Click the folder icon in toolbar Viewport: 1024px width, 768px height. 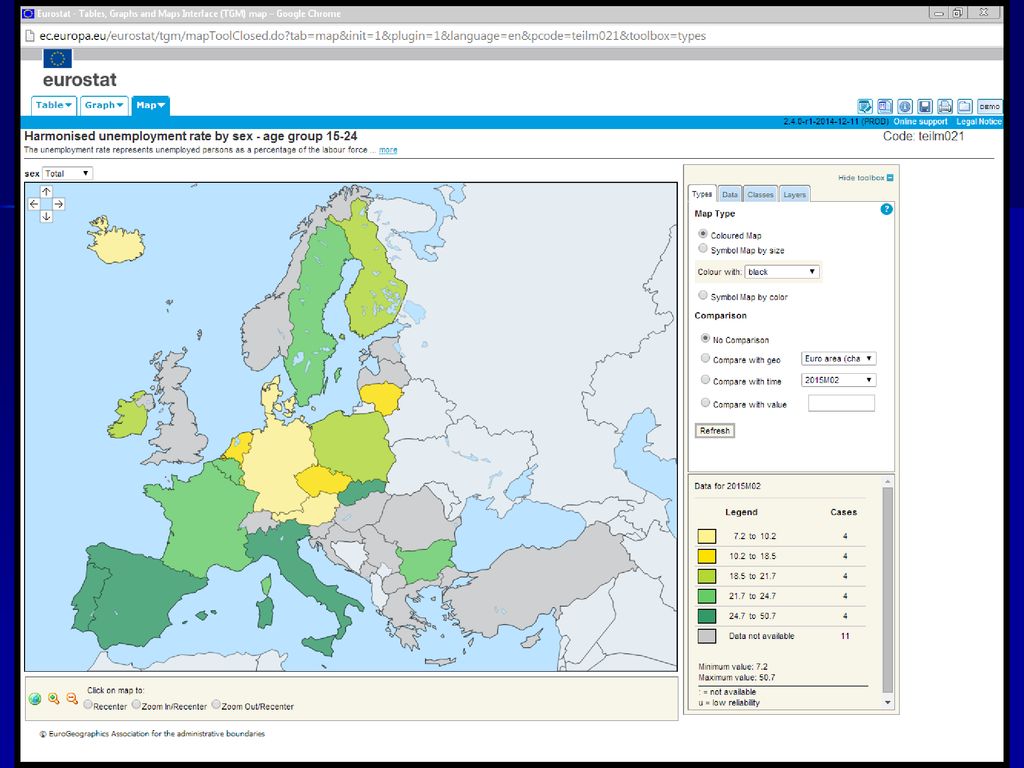965,106
